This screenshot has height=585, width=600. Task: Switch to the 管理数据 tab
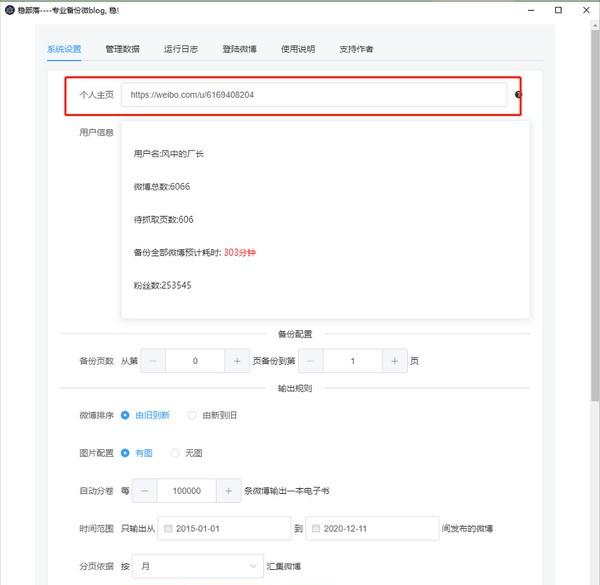click(x=122, y=49)
